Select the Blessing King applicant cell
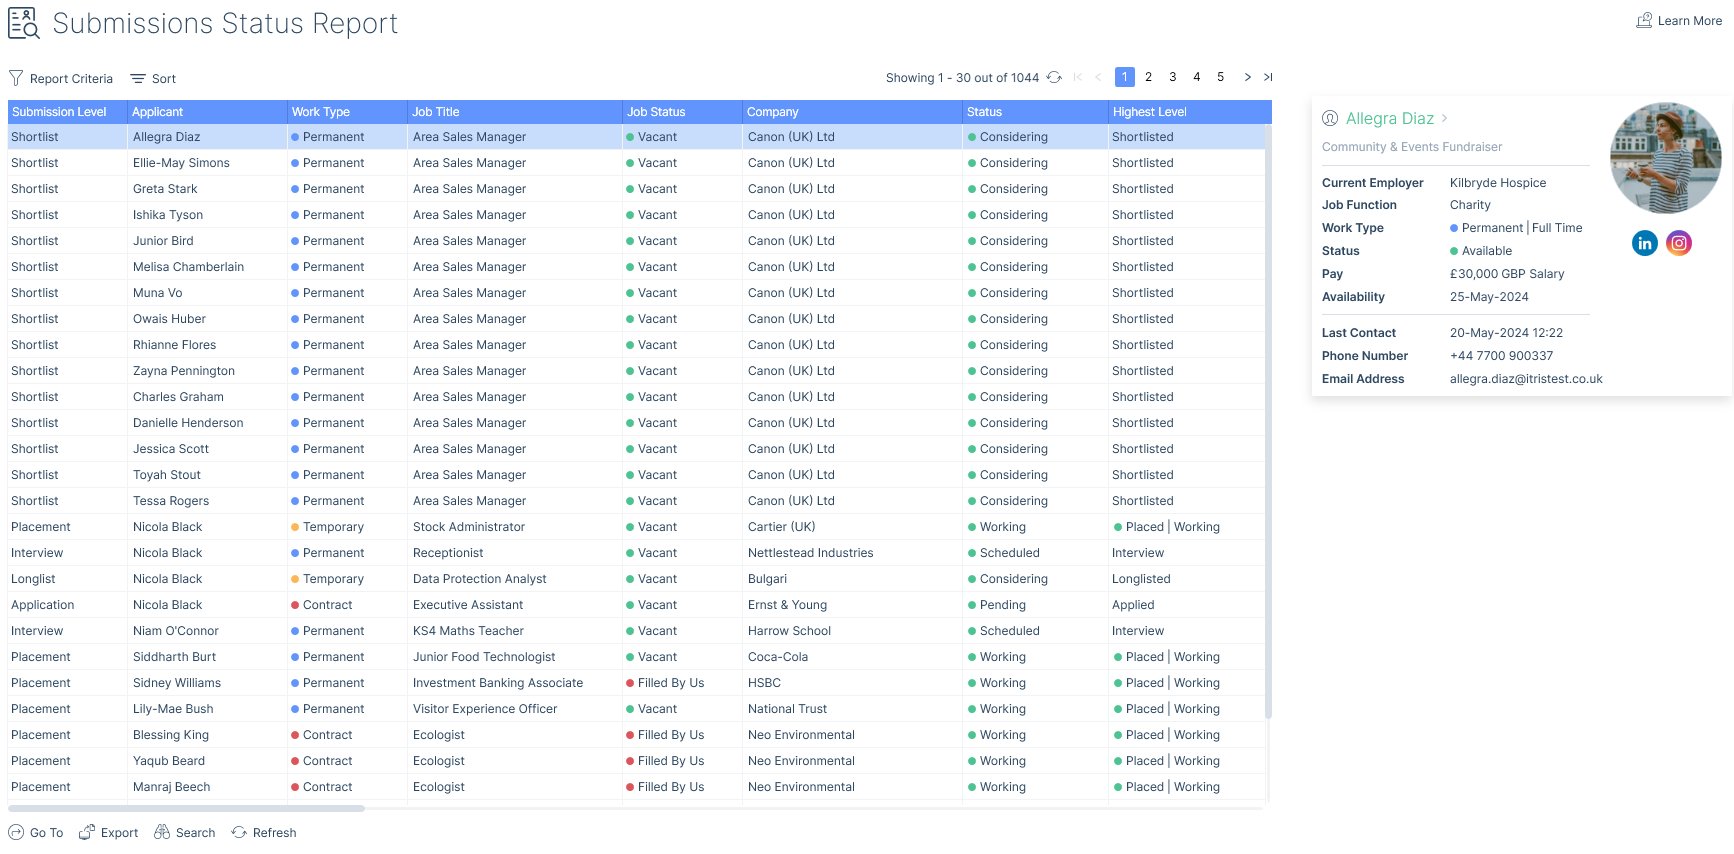1734x854 pixels. pos(208,735)
